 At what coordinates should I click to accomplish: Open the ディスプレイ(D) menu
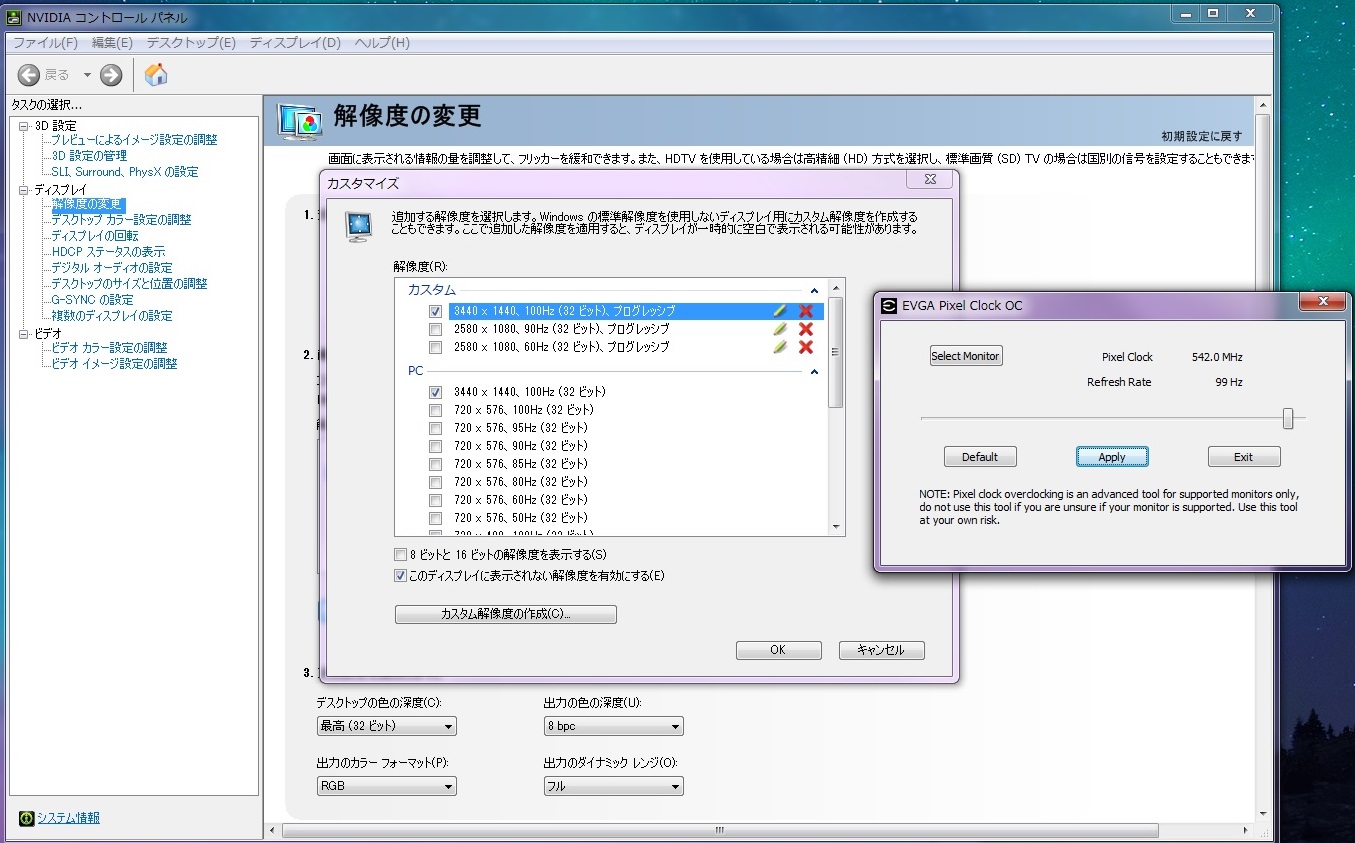tap(295, 43)
